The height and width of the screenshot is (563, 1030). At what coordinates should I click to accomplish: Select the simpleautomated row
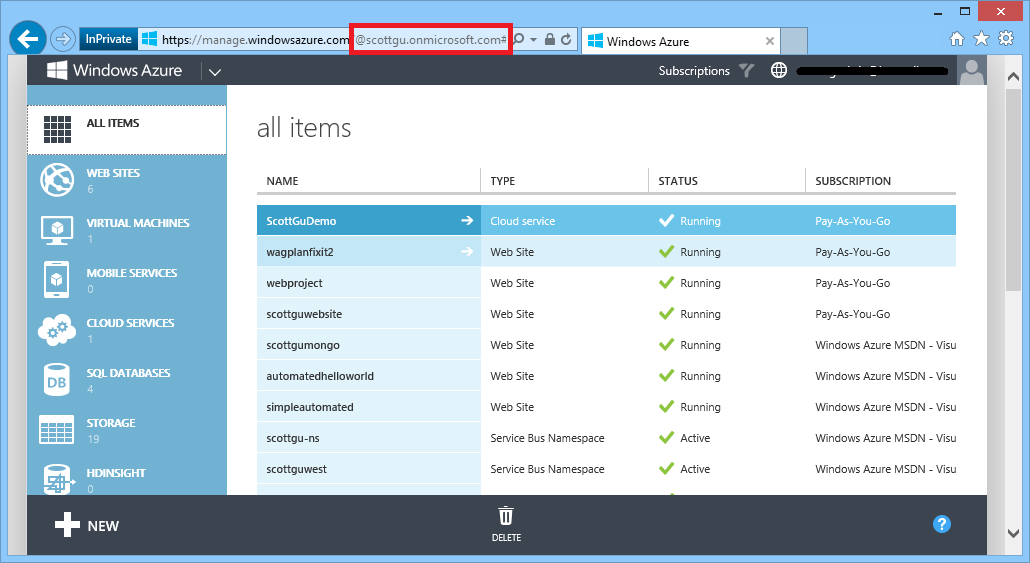click(606, 407)
